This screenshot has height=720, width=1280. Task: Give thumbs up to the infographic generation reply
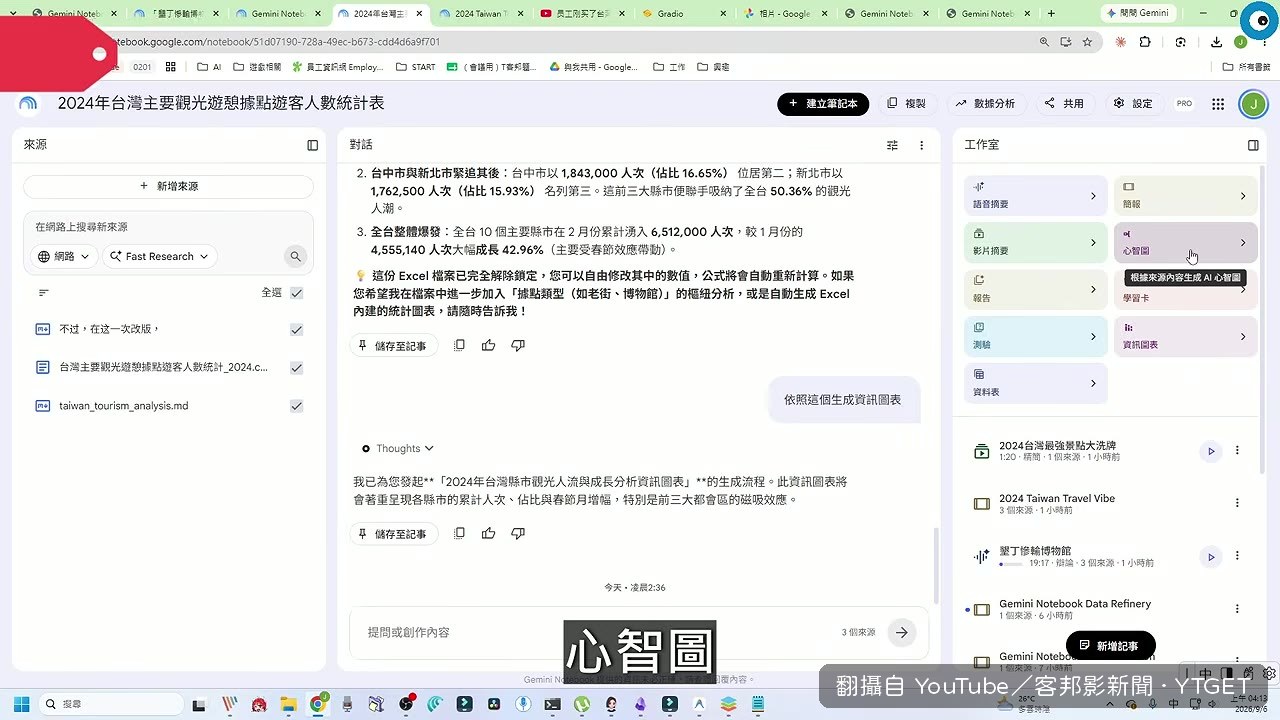(x=488, y=534)
